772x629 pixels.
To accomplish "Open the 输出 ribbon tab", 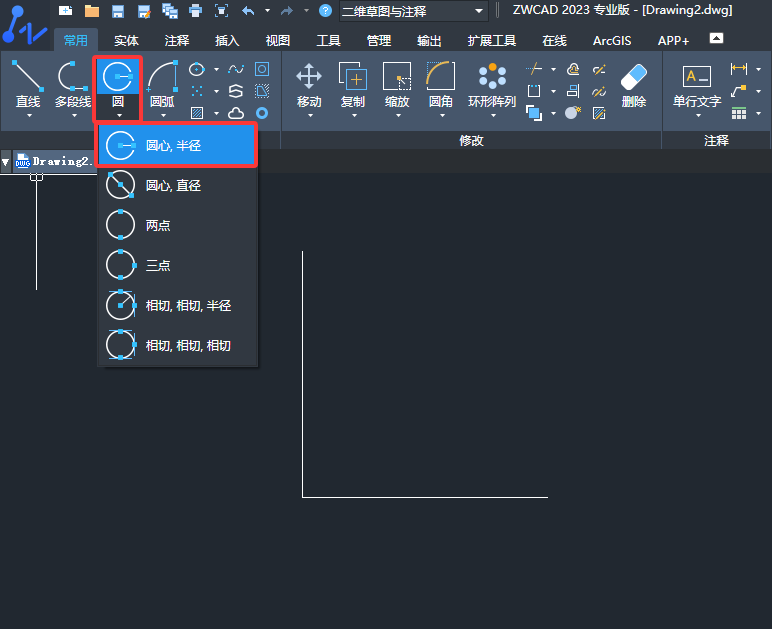I will pyautogui.click(x=429, y=40).
